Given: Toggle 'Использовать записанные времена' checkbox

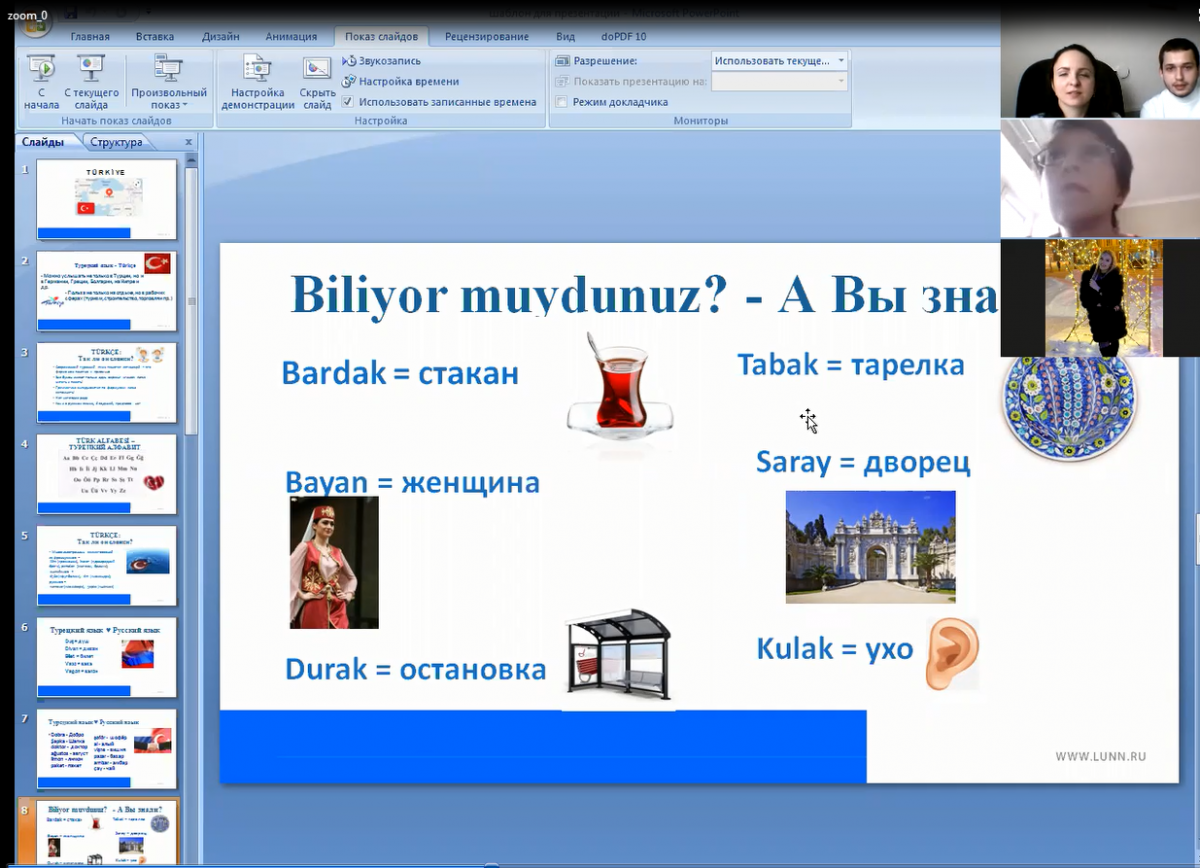Looking at the screenshot, I should pos(348,102).
